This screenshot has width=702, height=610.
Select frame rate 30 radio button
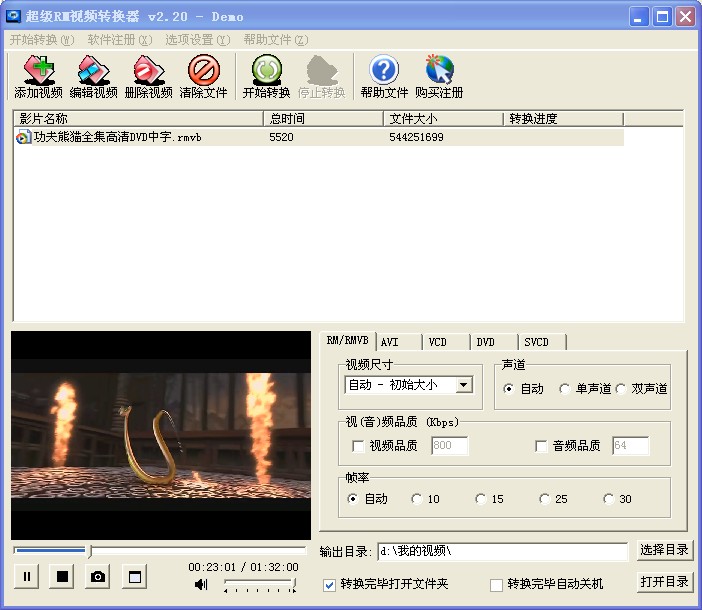608,499
